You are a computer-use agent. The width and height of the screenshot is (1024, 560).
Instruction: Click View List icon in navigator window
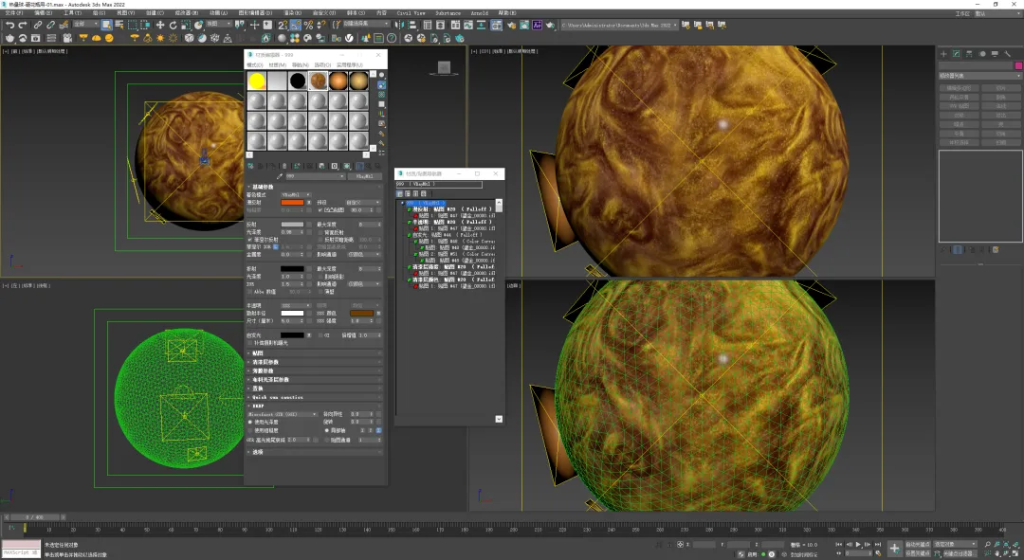click(400, 194)
